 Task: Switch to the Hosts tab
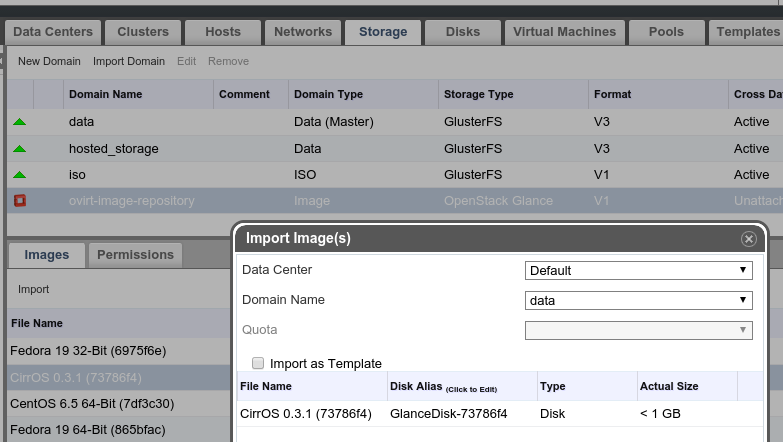223,32
